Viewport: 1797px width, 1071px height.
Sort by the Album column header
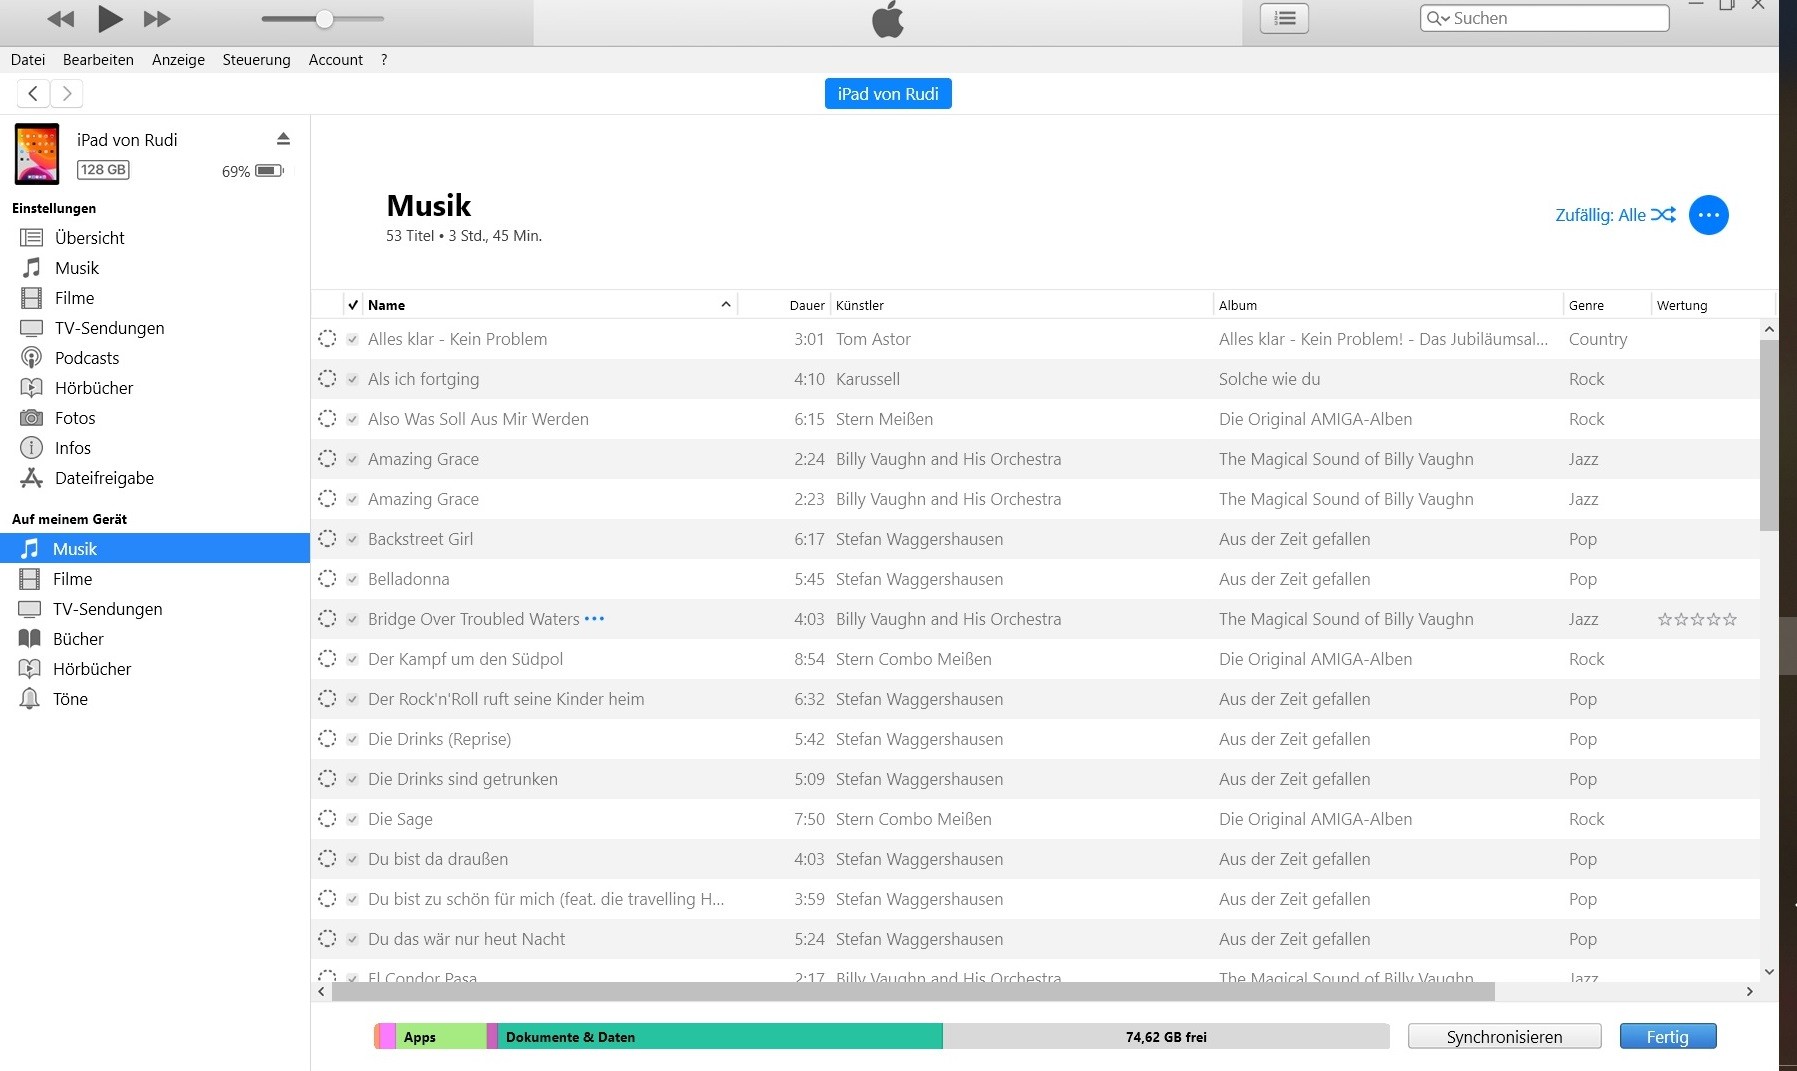(x=1388, y=305)
